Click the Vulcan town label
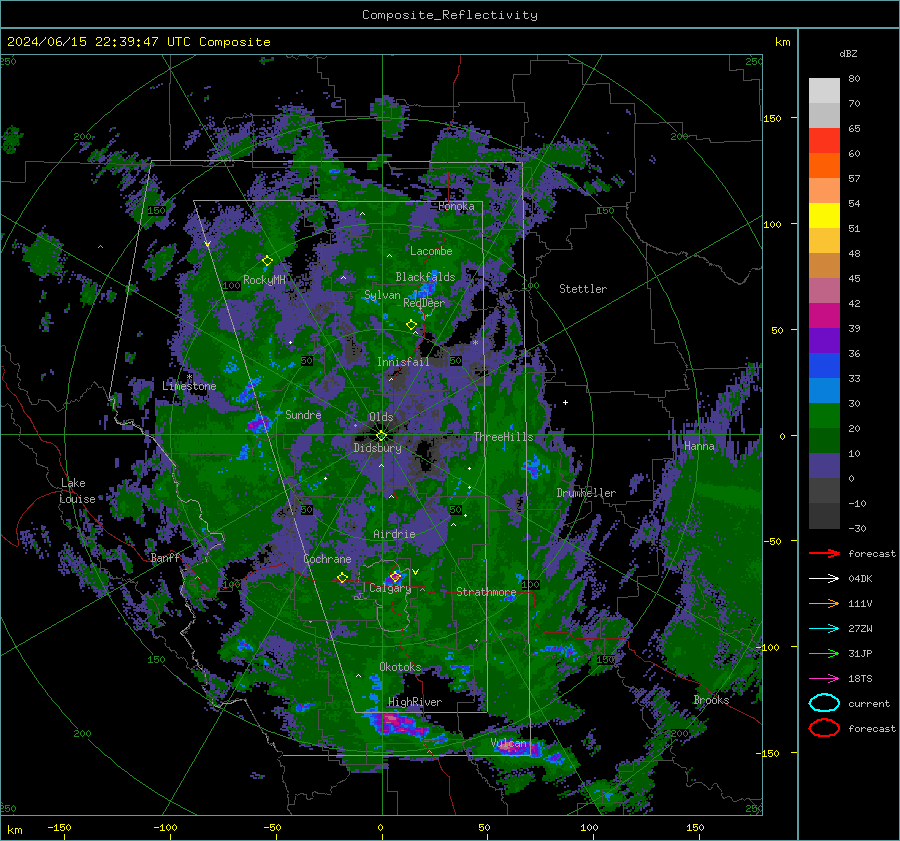 click(508, 743)
